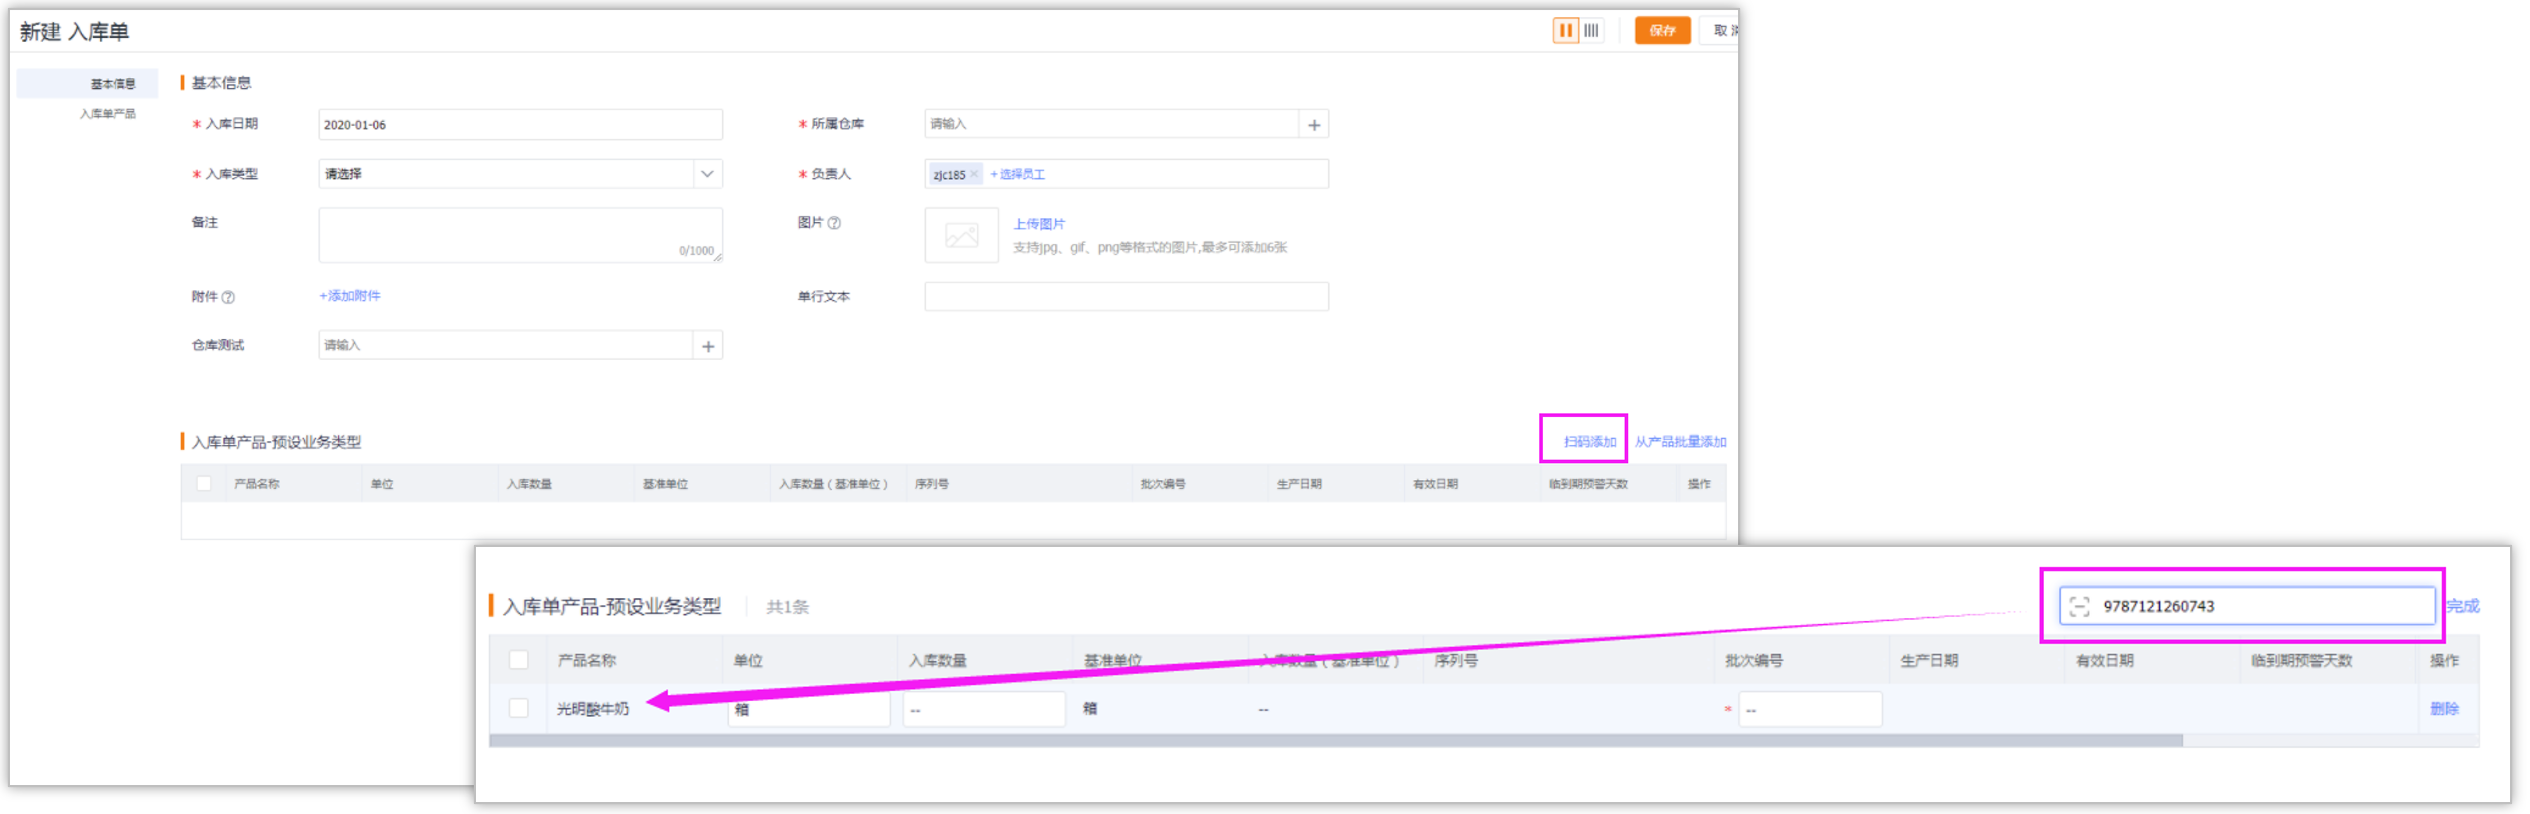
Task: Toggle select-all checkbox in lower product table
Action: (x=518, y=660)
